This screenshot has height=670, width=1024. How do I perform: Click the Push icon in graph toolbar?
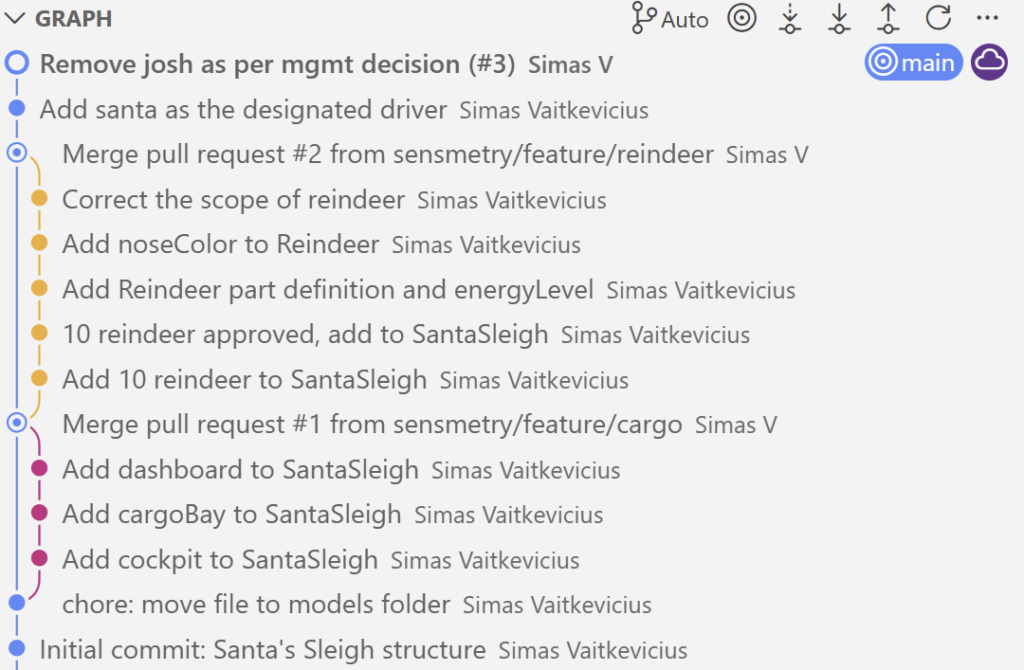(888, 19)
